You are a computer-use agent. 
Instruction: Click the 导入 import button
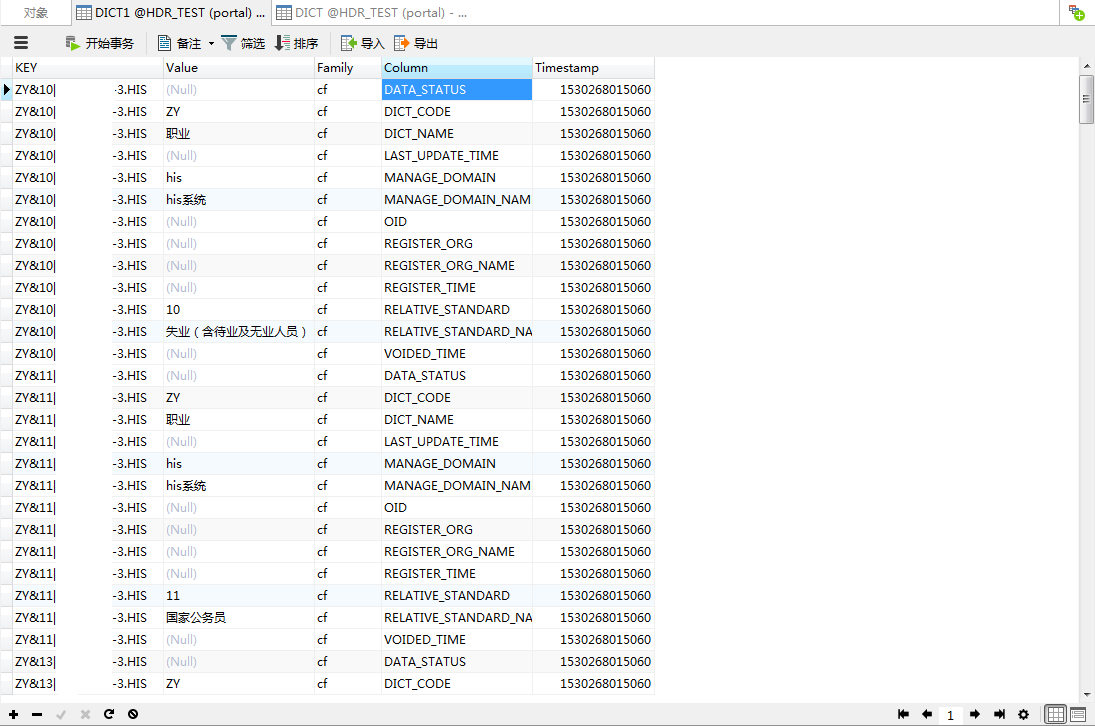tap(362, 43)
